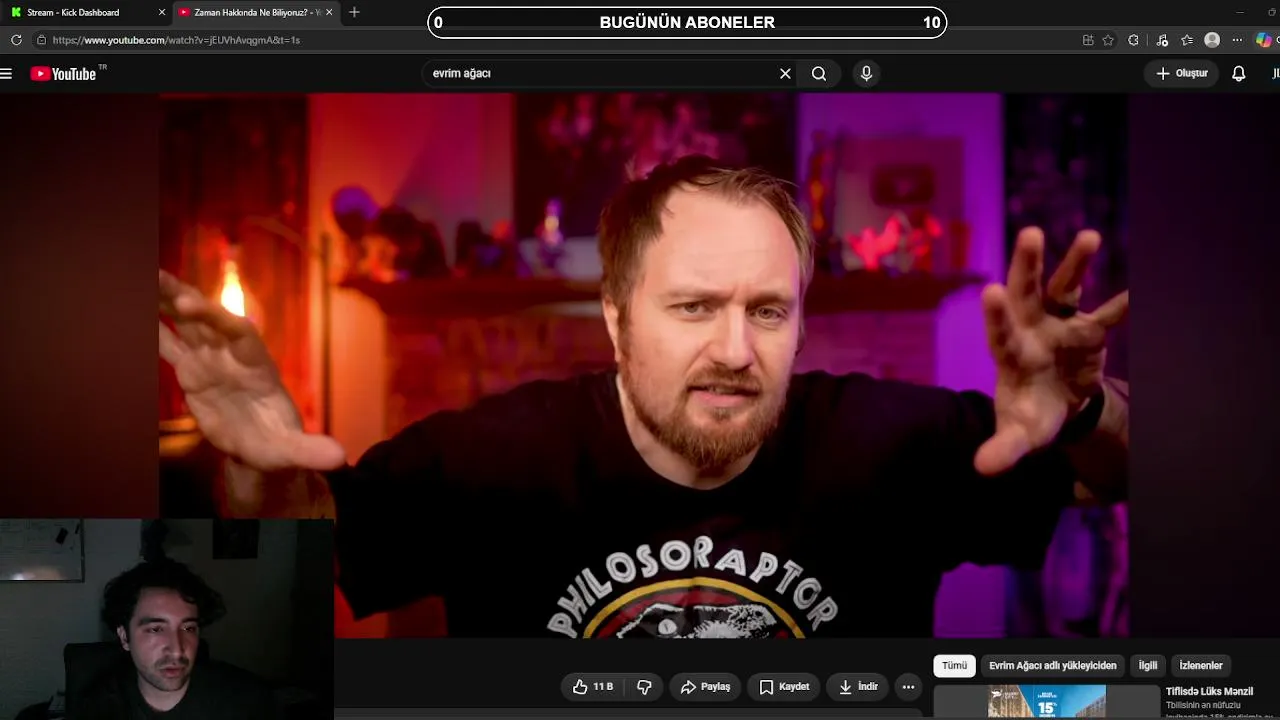Open the three-dot more actions menu
The width and height of the screenshot is (1280, 720).
908,687
